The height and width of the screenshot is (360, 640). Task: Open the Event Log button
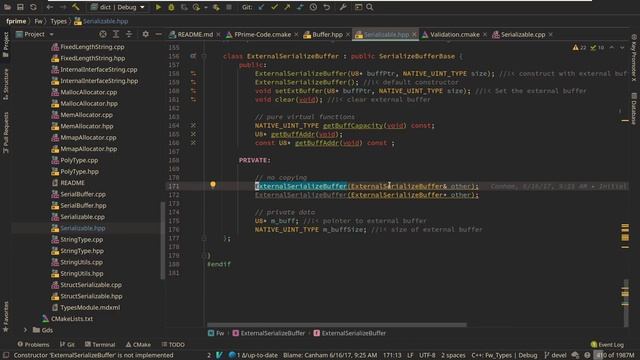coord(607,344)
